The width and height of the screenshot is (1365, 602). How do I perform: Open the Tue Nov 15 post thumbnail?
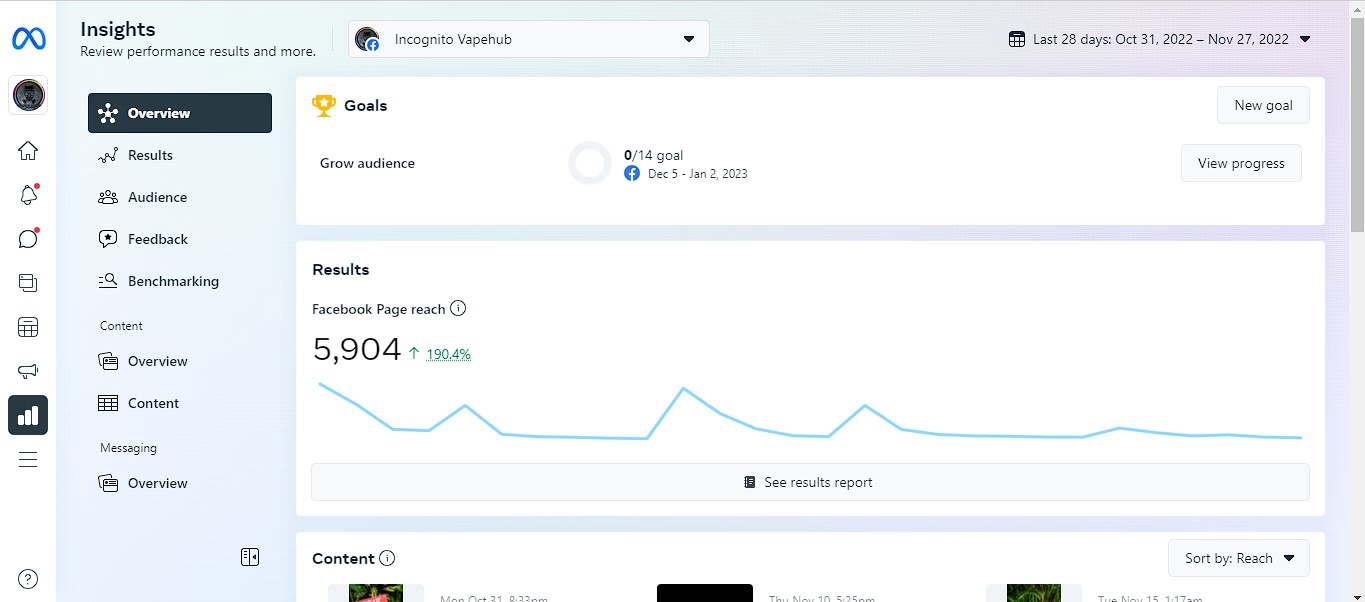tap(1034, 593)
